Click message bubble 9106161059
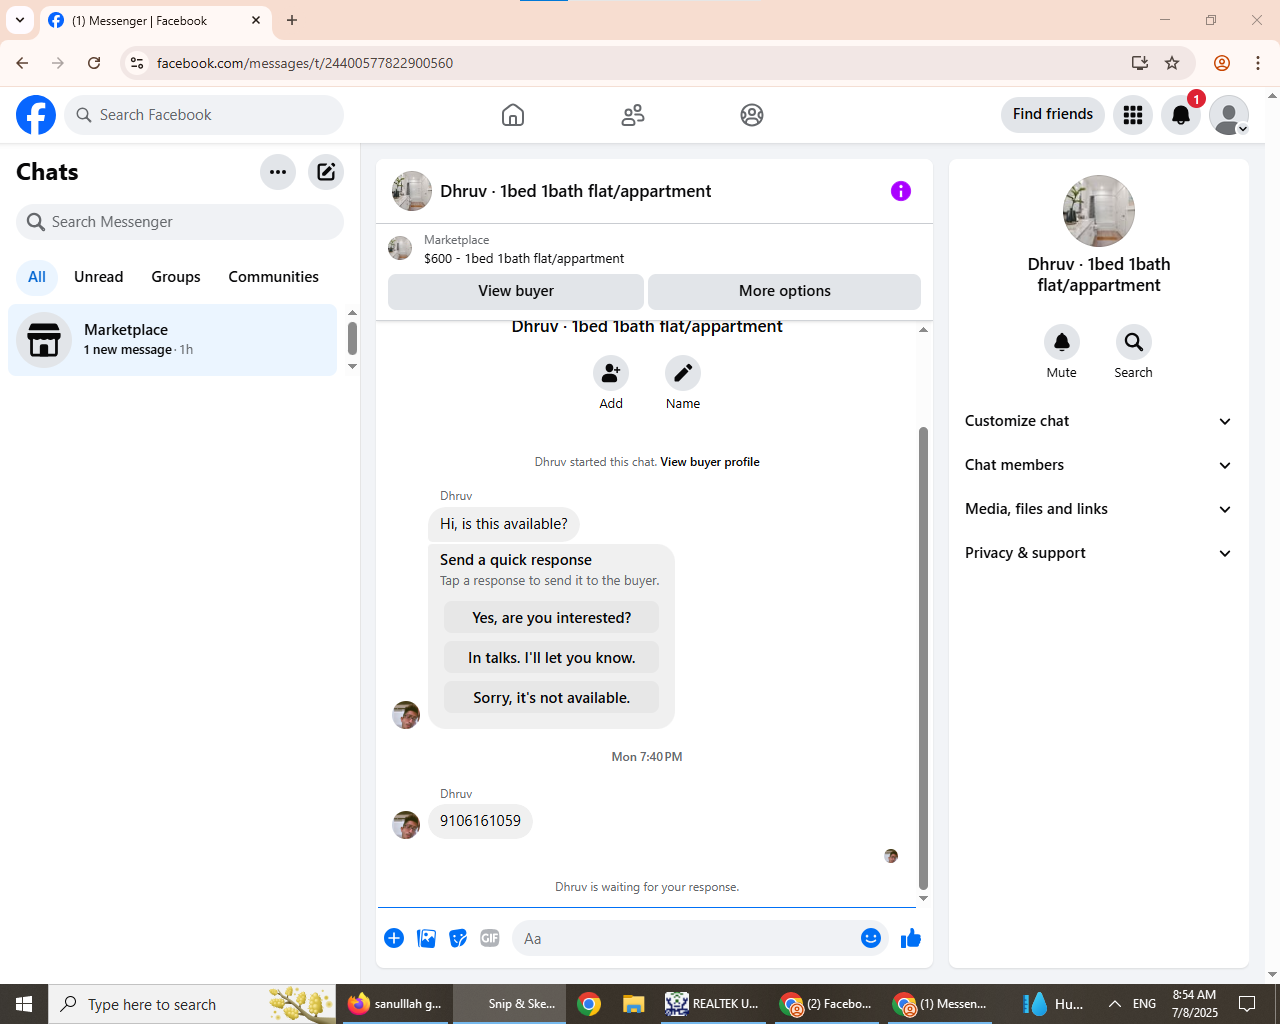1280x1024 pixels. click(x=481, y=821)
